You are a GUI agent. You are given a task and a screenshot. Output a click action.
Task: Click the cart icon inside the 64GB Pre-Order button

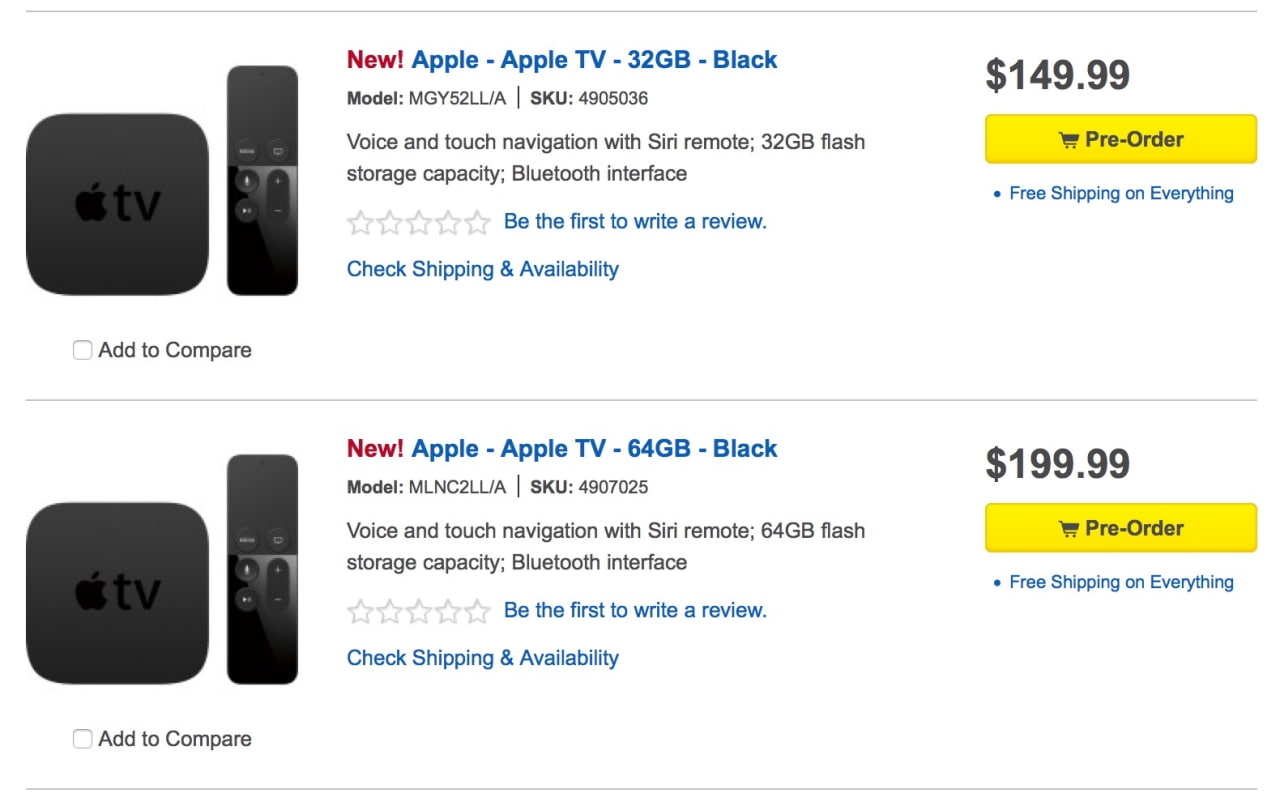[1071, 528]
